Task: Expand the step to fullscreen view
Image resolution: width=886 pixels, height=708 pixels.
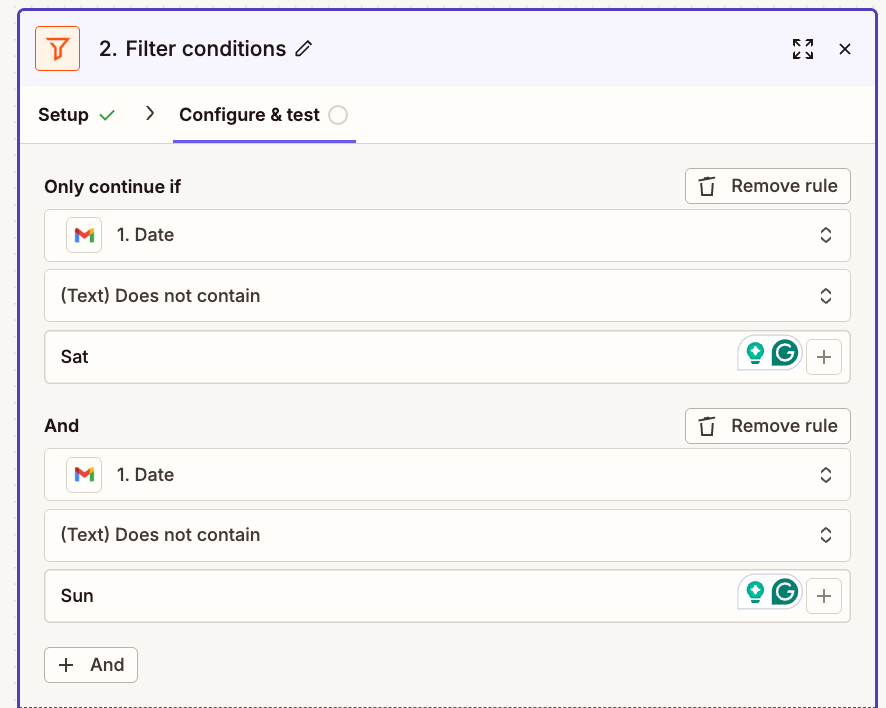Action: 803,48
